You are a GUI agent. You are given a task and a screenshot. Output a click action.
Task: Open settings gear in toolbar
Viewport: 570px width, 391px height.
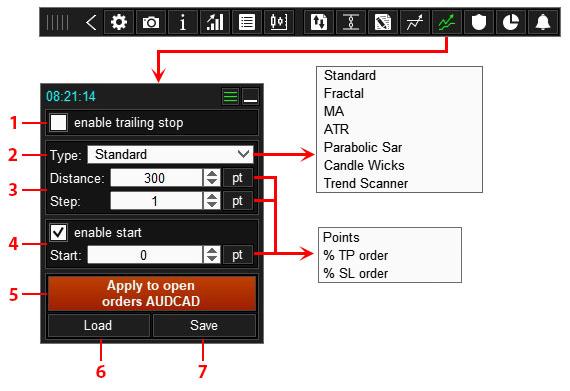[x=119, y=22]
